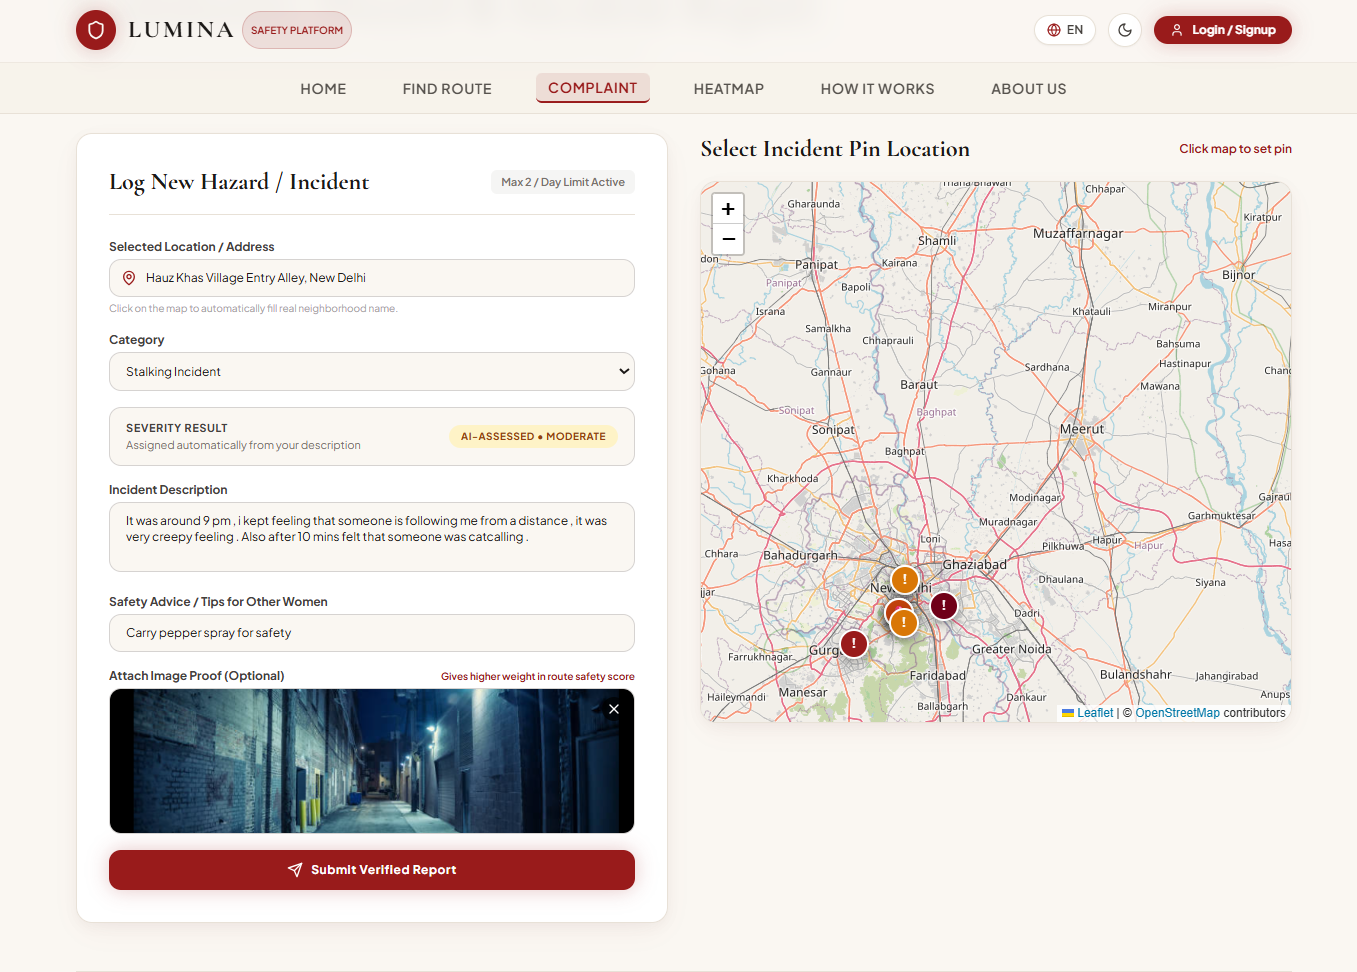Click the Lumina shield logo
Image resolution: width=1357 pixels, height=972 pixels.
pos(96,30)
